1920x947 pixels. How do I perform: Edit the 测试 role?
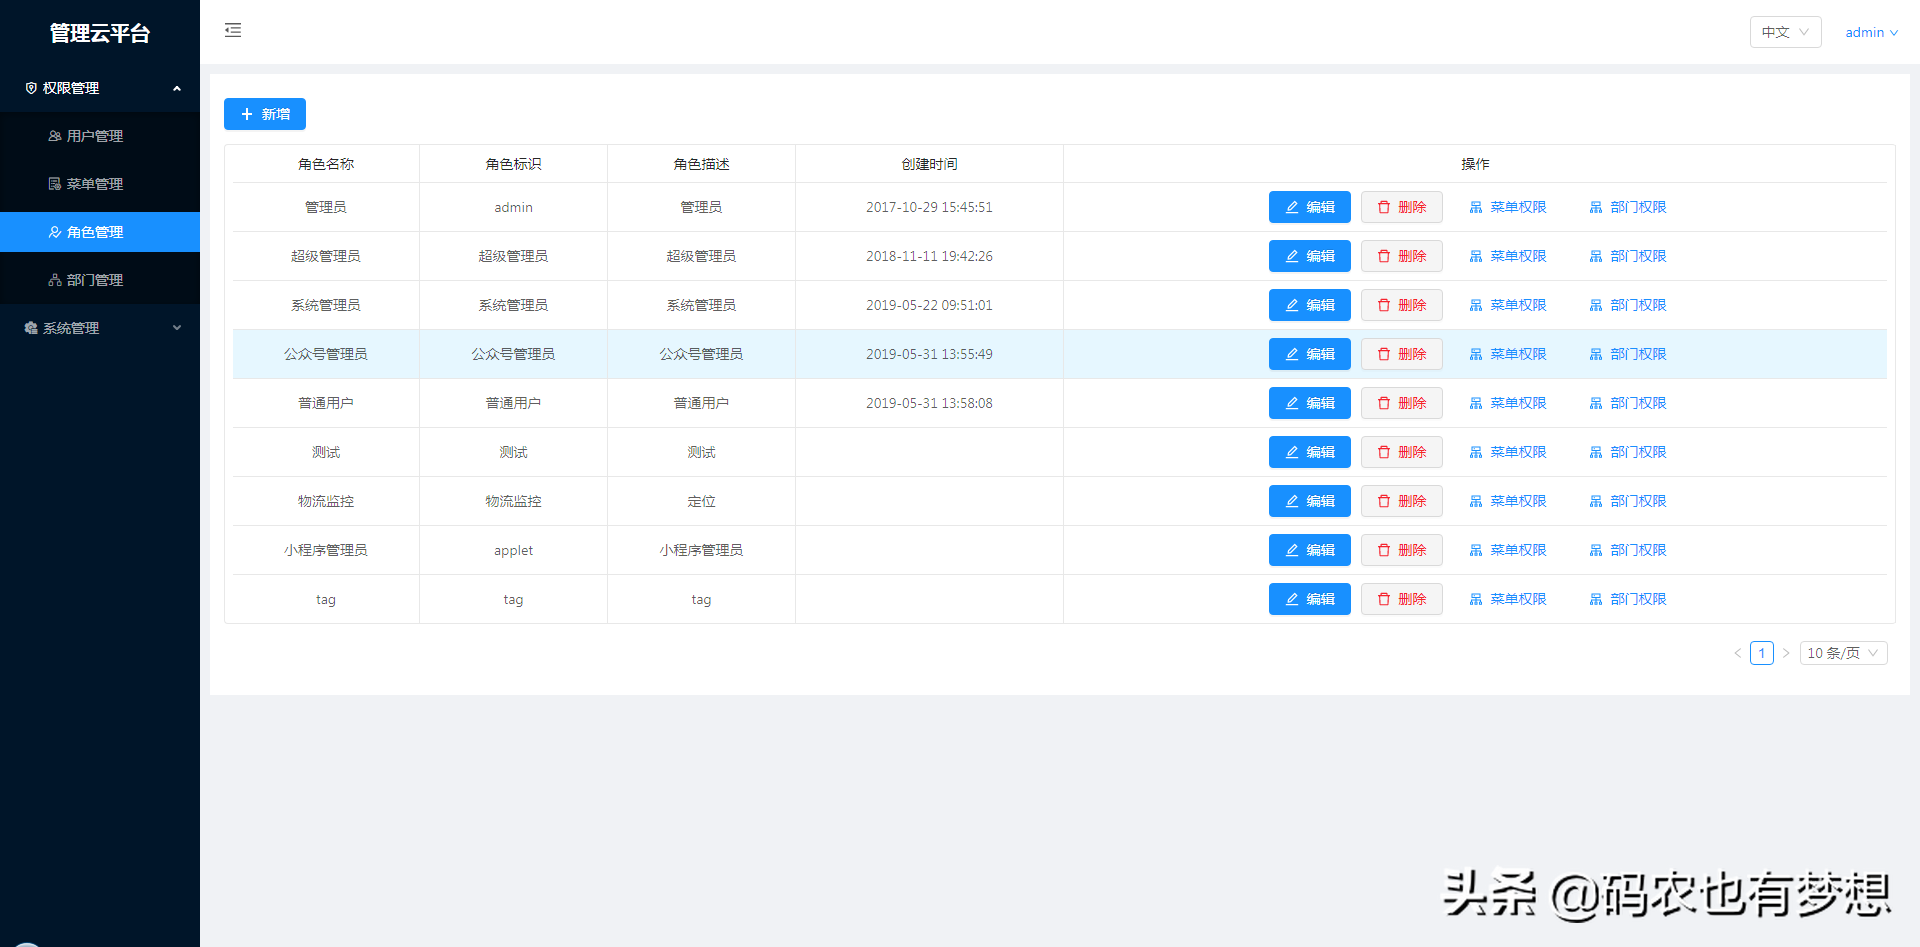pyautogui.click(x=1310, y=452)
